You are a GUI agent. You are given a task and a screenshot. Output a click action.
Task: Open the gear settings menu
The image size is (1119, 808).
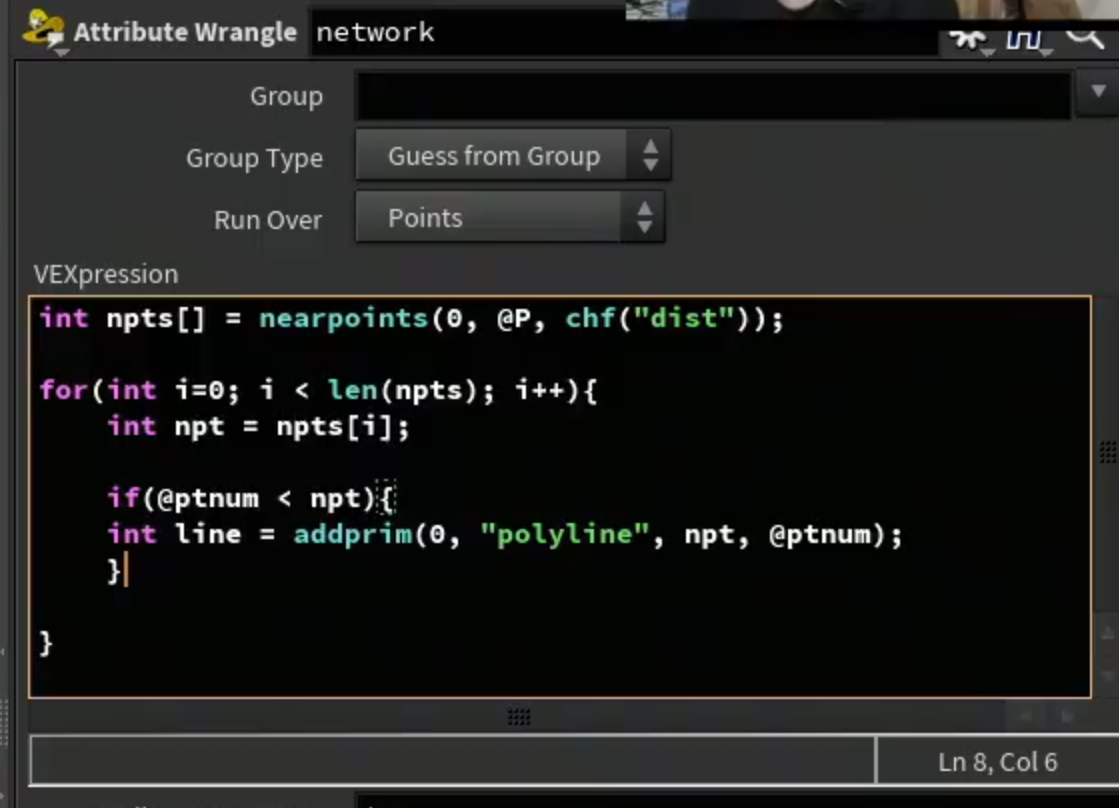click(968, 39)
